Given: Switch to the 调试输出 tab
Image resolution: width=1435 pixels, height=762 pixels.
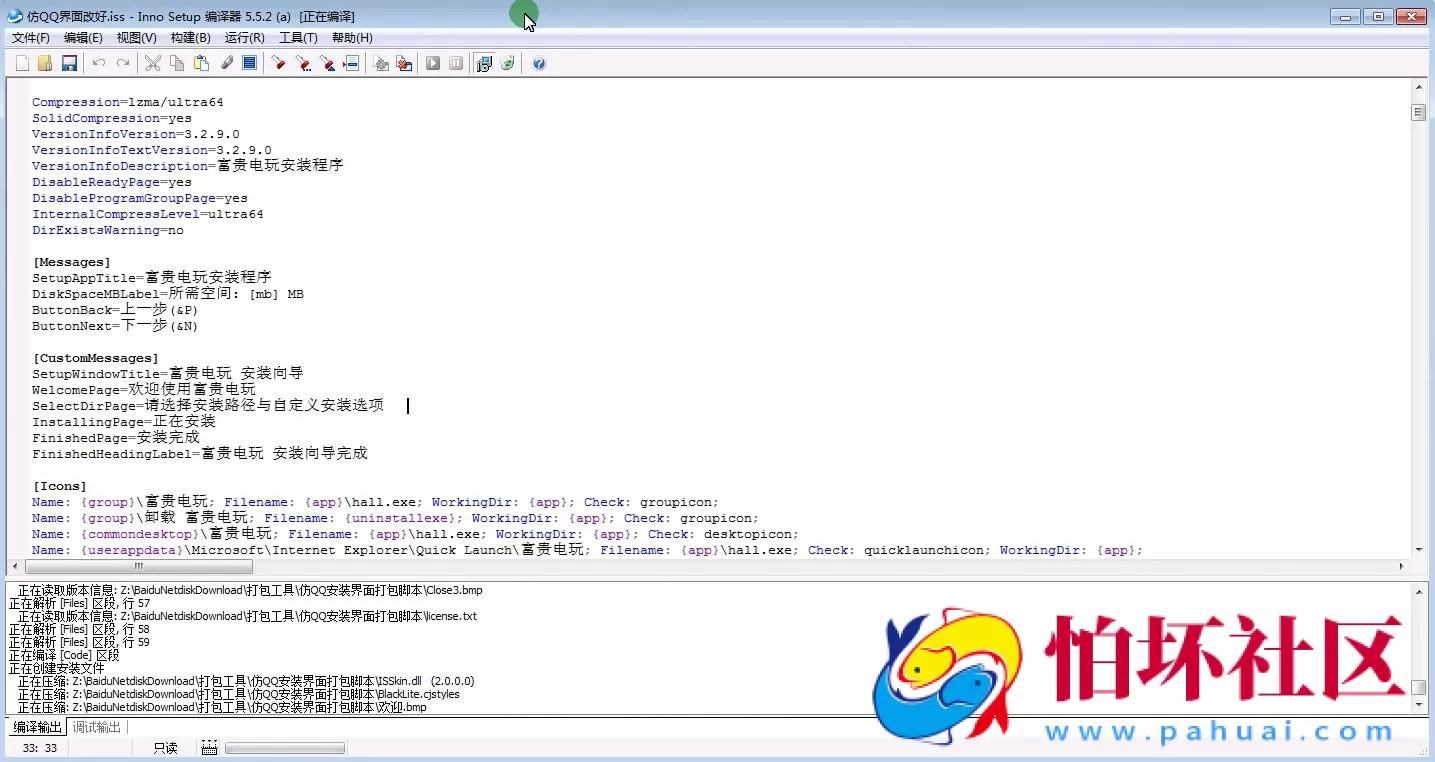Looking at the screenshot, I should click(97, 727).
